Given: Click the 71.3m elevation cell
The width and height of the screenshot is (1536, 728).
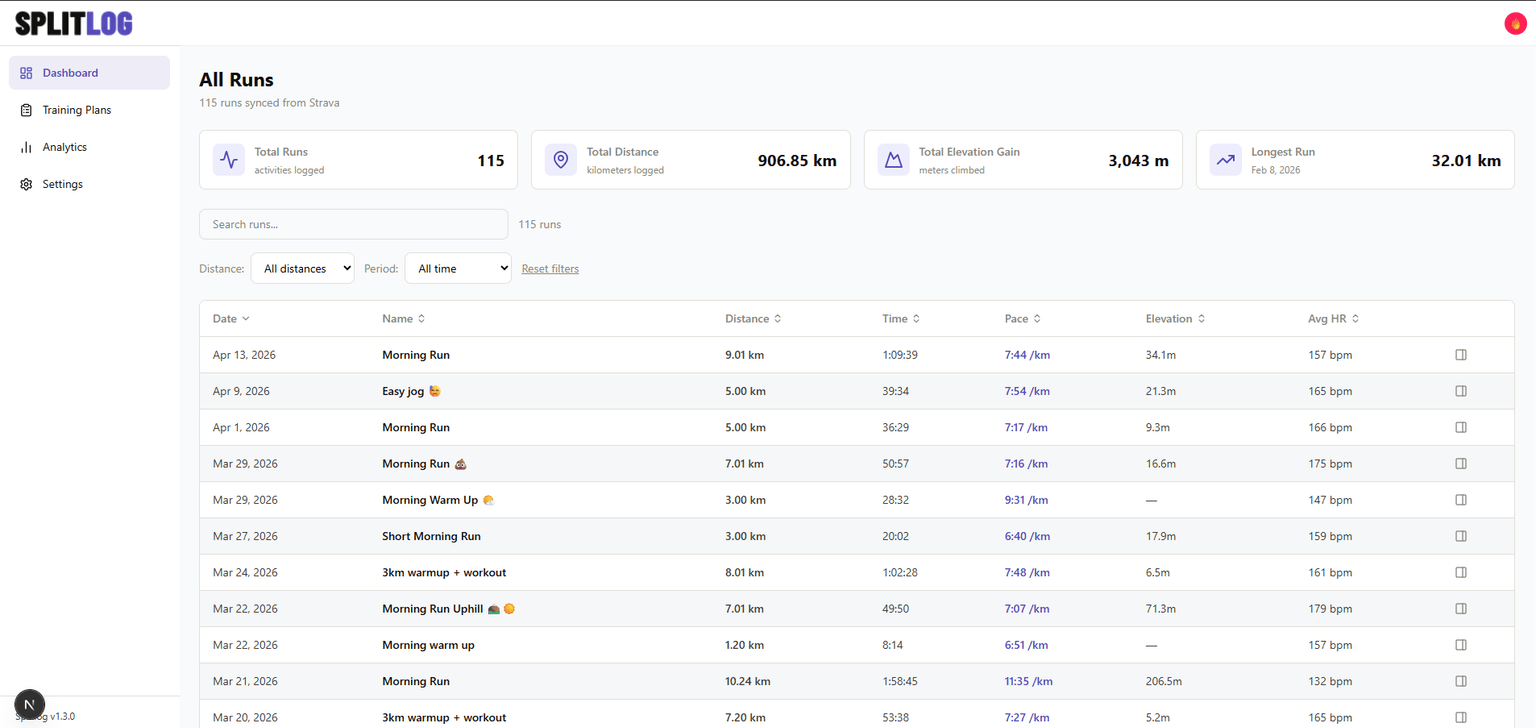Looking at the screenshot, I should 1161,609.
